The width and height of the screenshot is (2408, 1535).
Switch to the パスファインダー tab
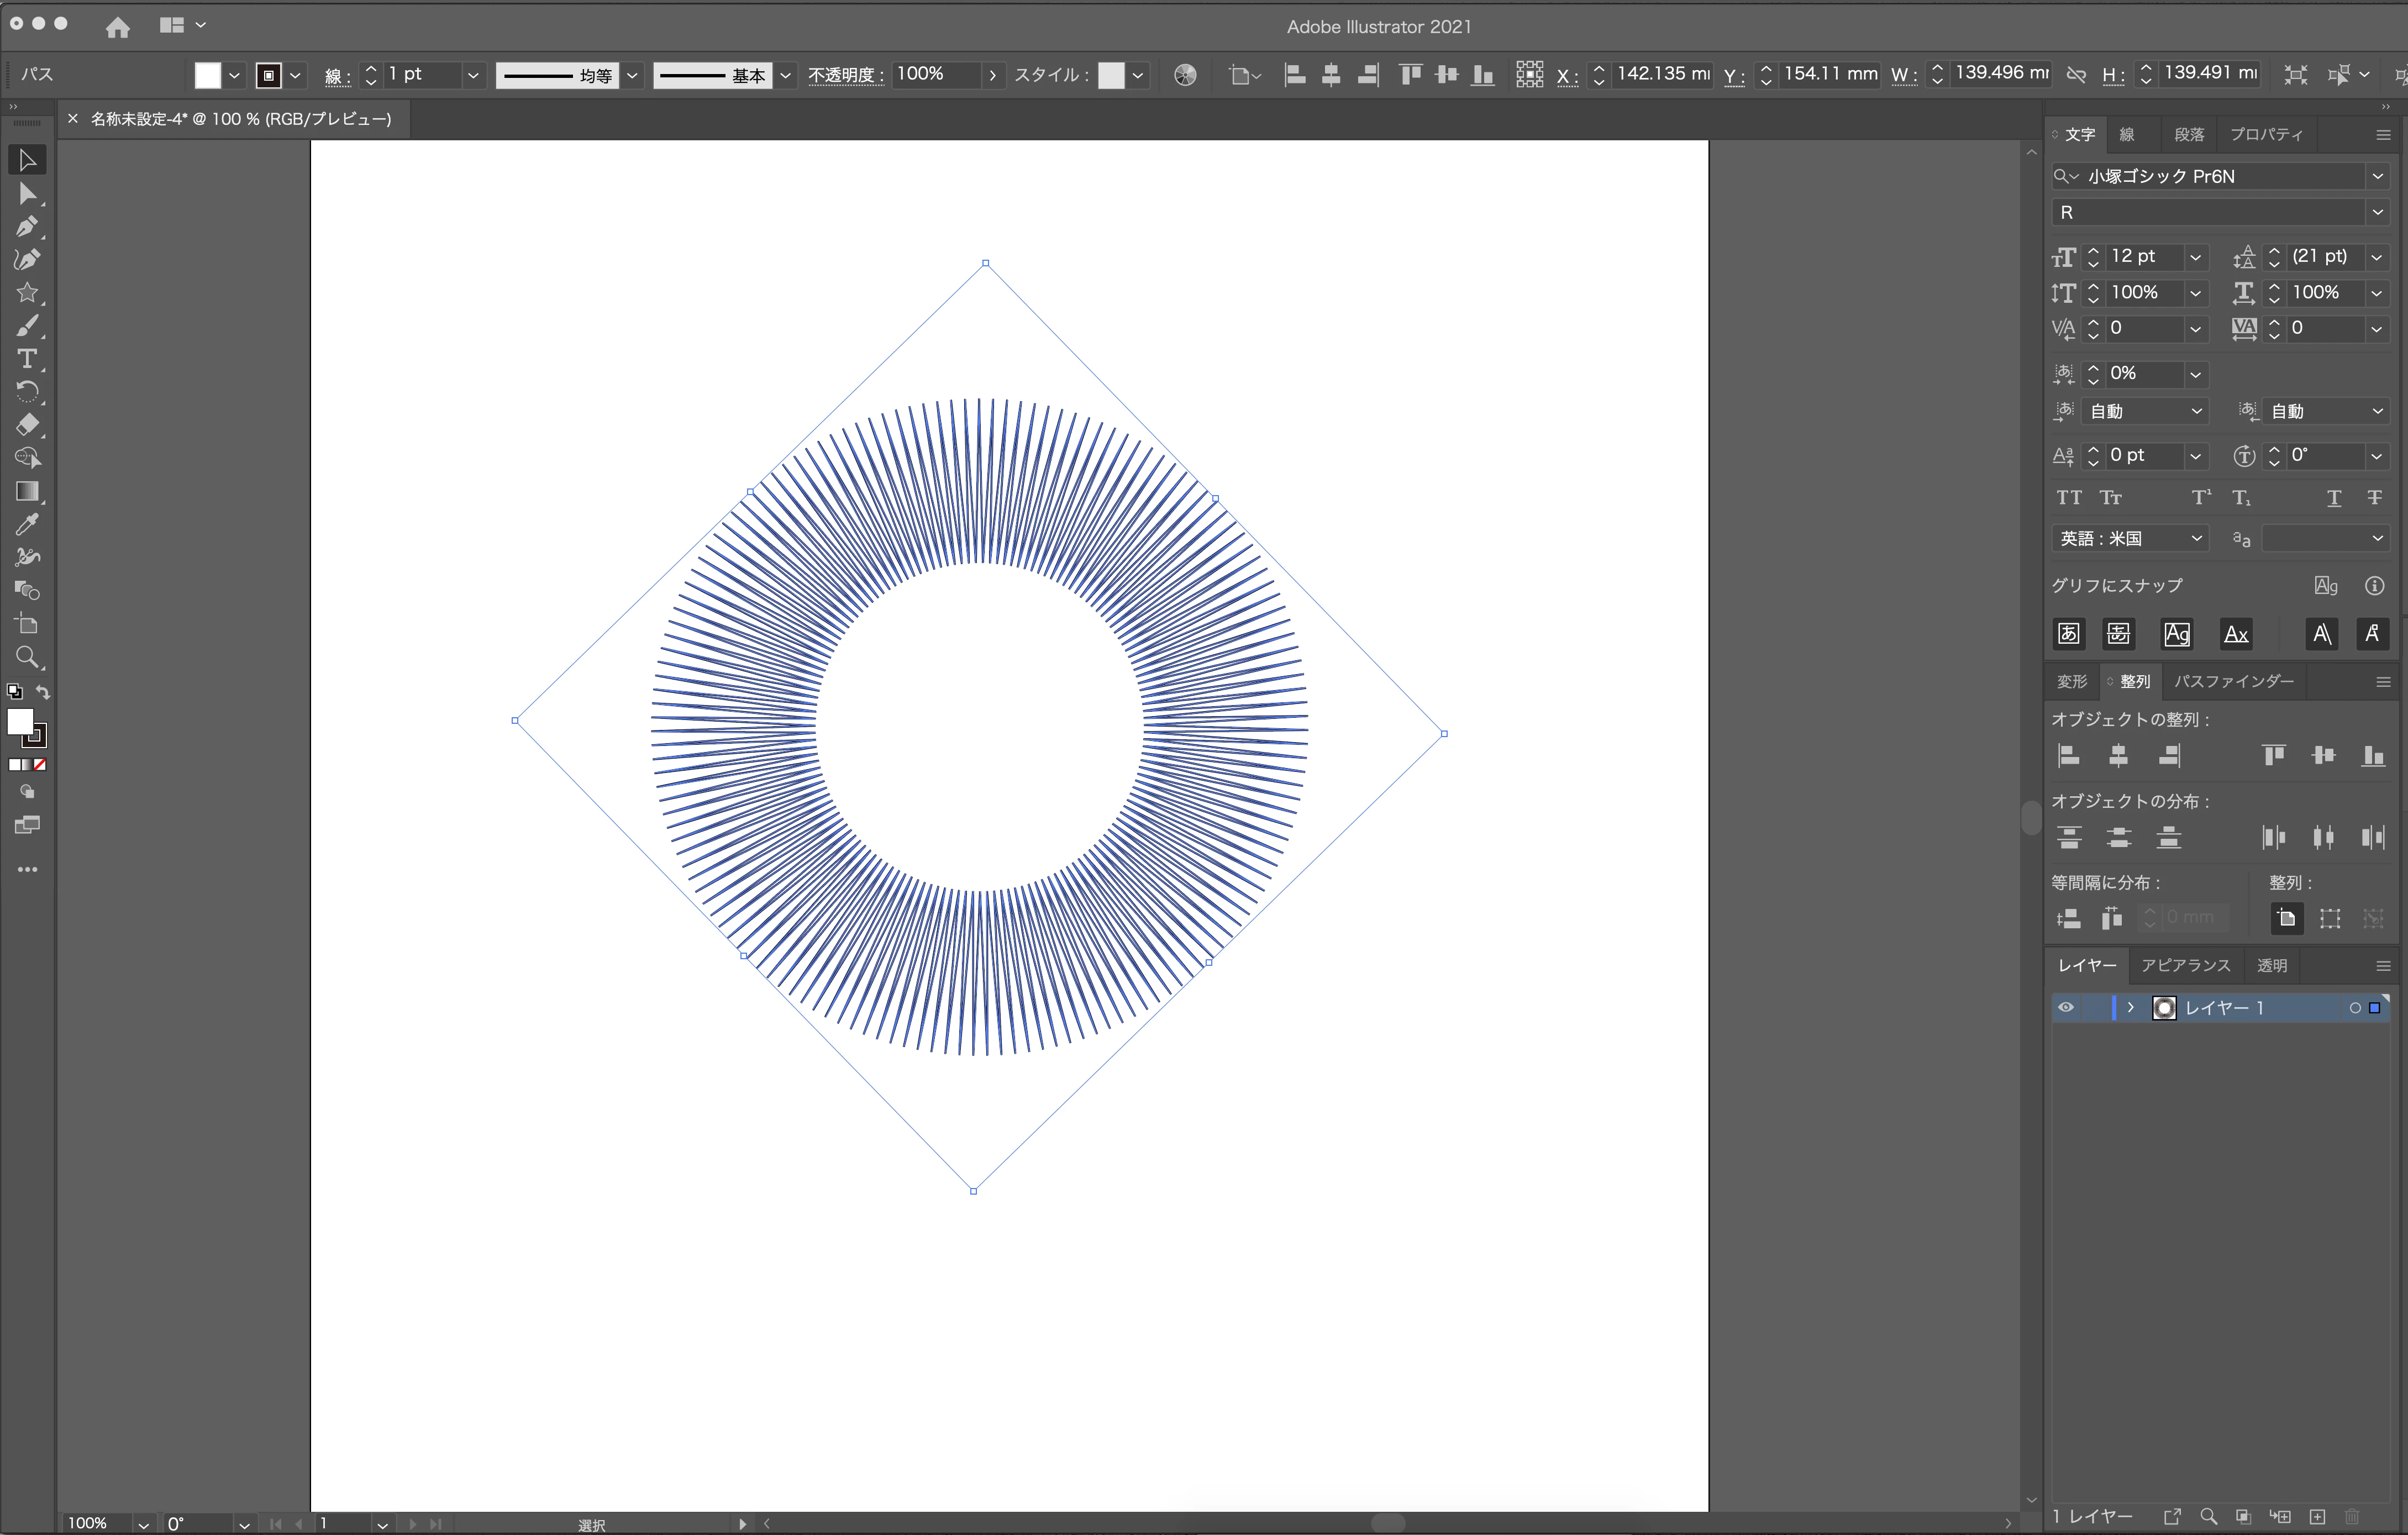coord(2233,682)
